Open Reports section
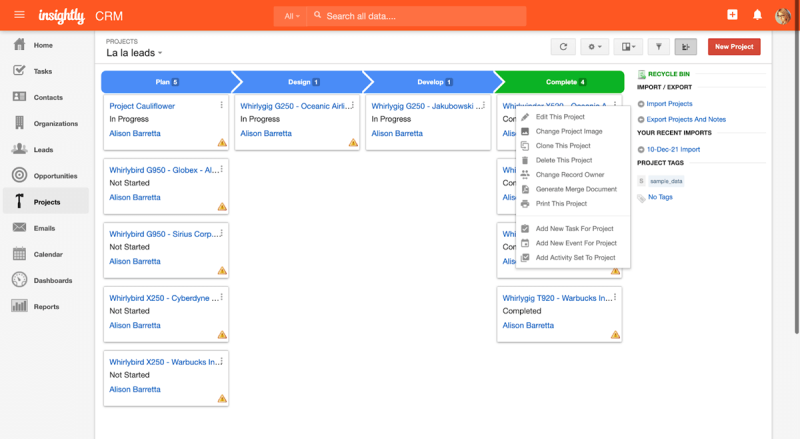Screen dimensions: 800x439 (46, 307)
